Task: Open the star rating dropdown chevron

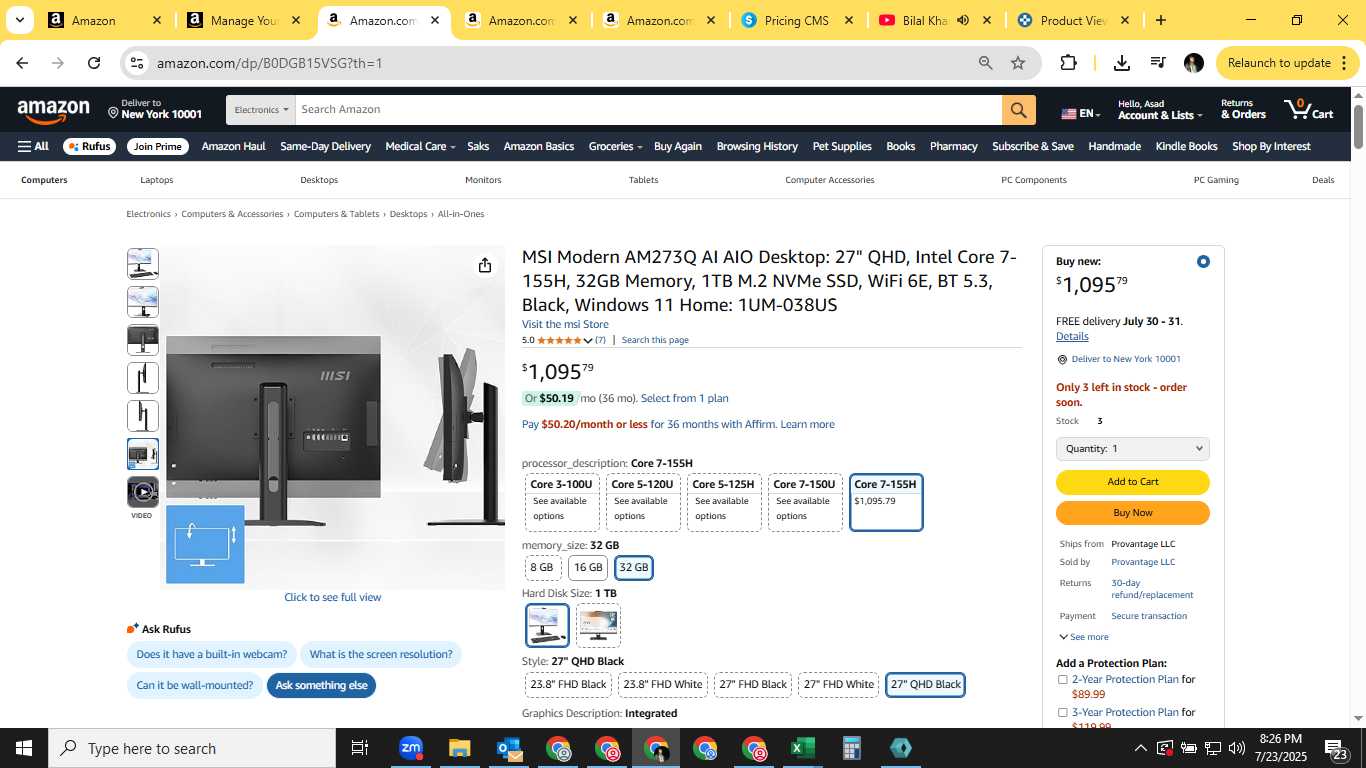Action: click(x=588, y=341)
